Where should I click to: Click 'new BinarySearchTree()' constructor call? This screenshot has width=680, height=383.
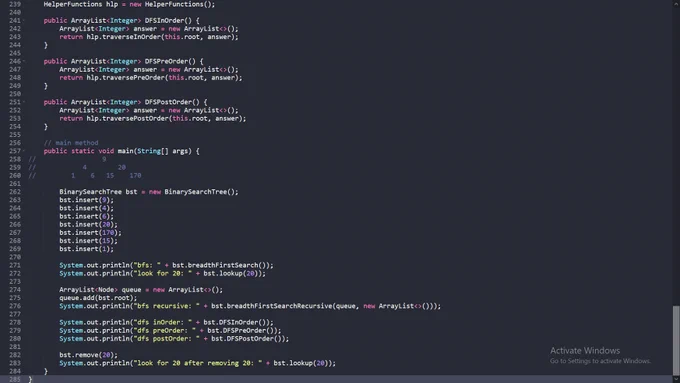193,192
